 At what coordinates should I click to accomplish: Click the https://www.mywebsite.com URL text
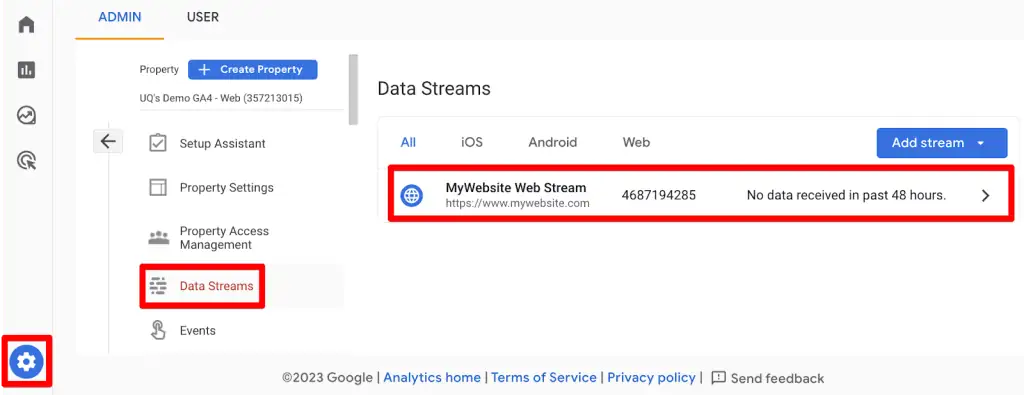[517, 203]
